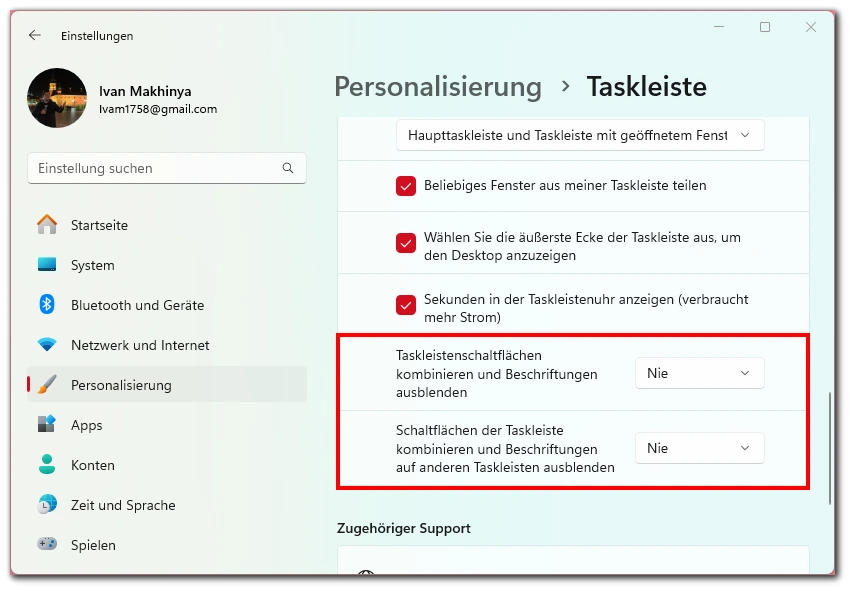Screen dimensions: 853x593
Task: Click the Ivan Makhinya profile picture
Action: click(57, 98)
